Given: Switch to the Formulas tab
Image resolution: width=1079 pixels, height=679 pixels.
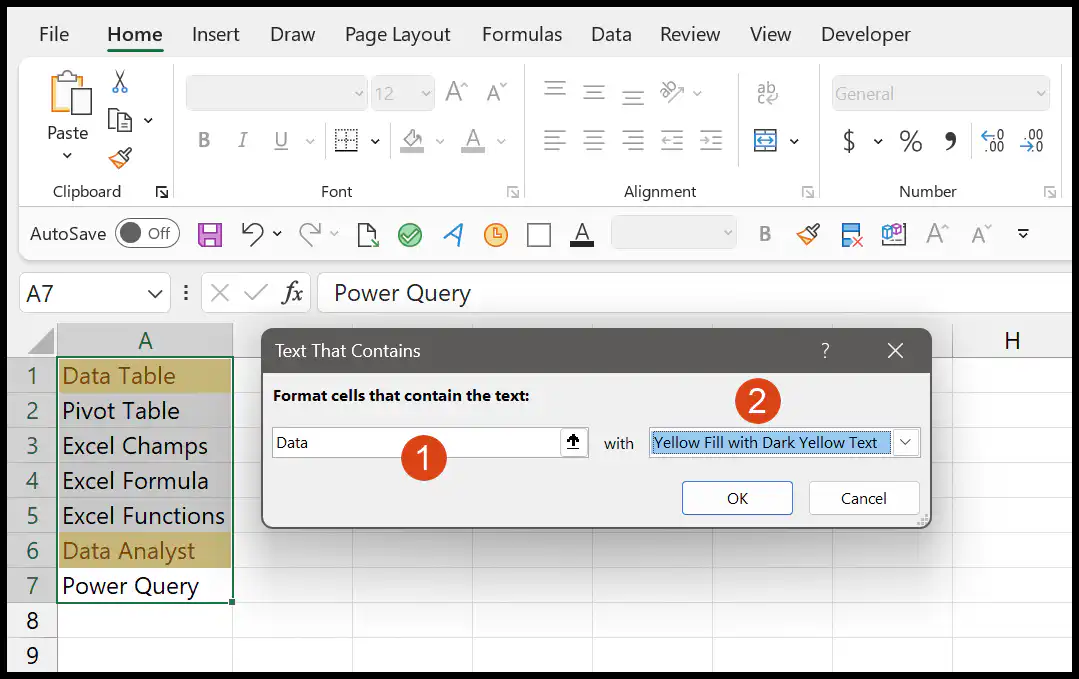Looking at the screenshot, I should click(522, 34).
